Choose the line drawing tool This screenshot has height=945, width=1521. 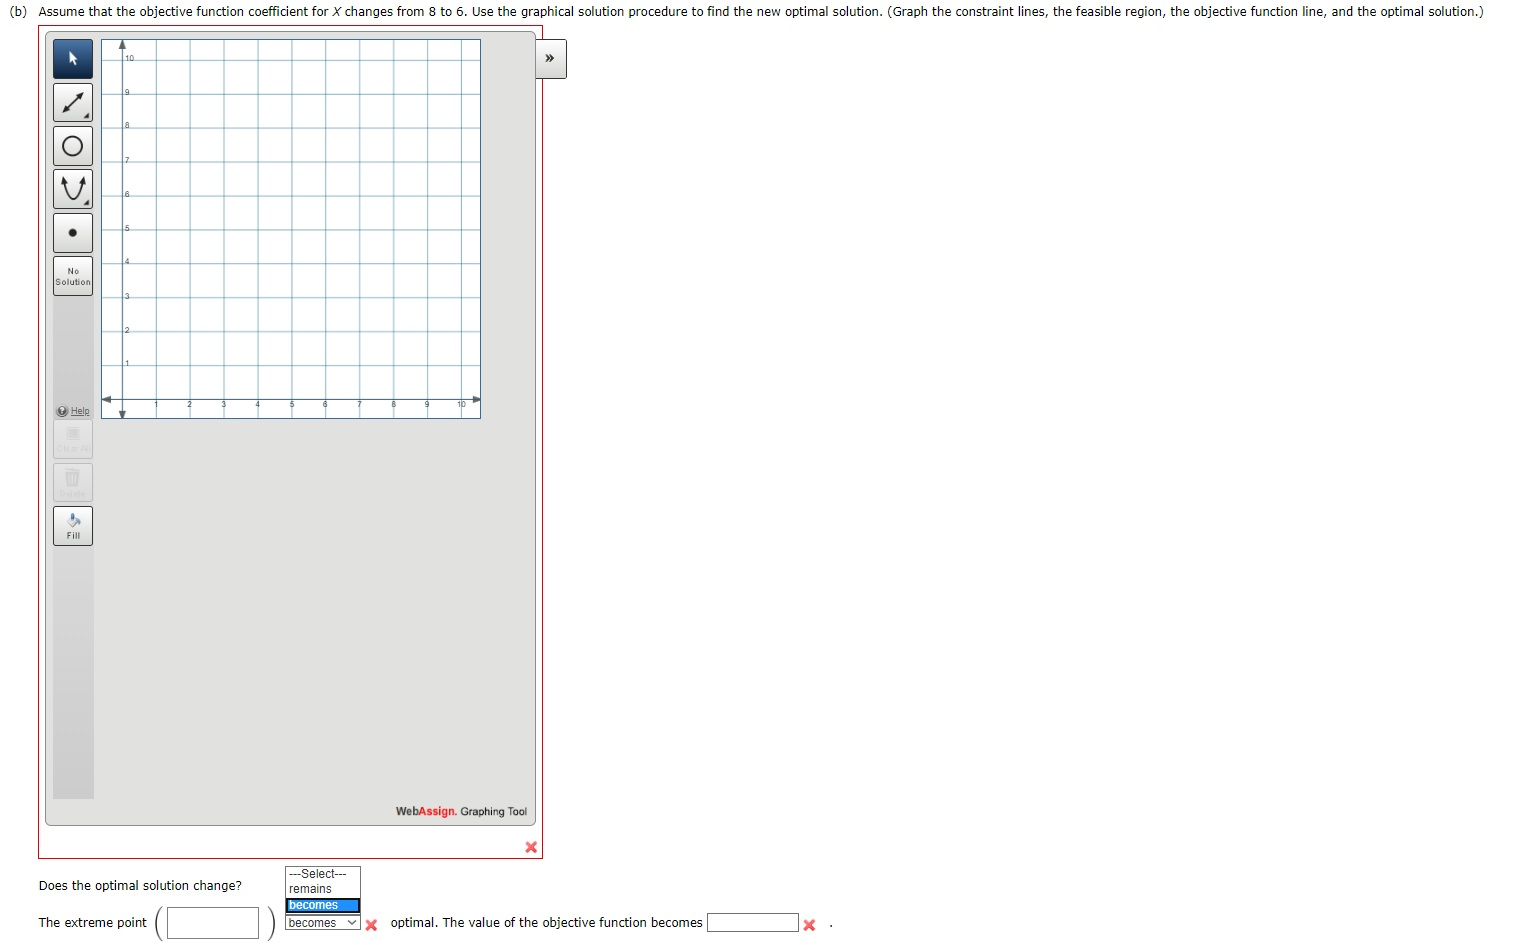click(71, 101)
